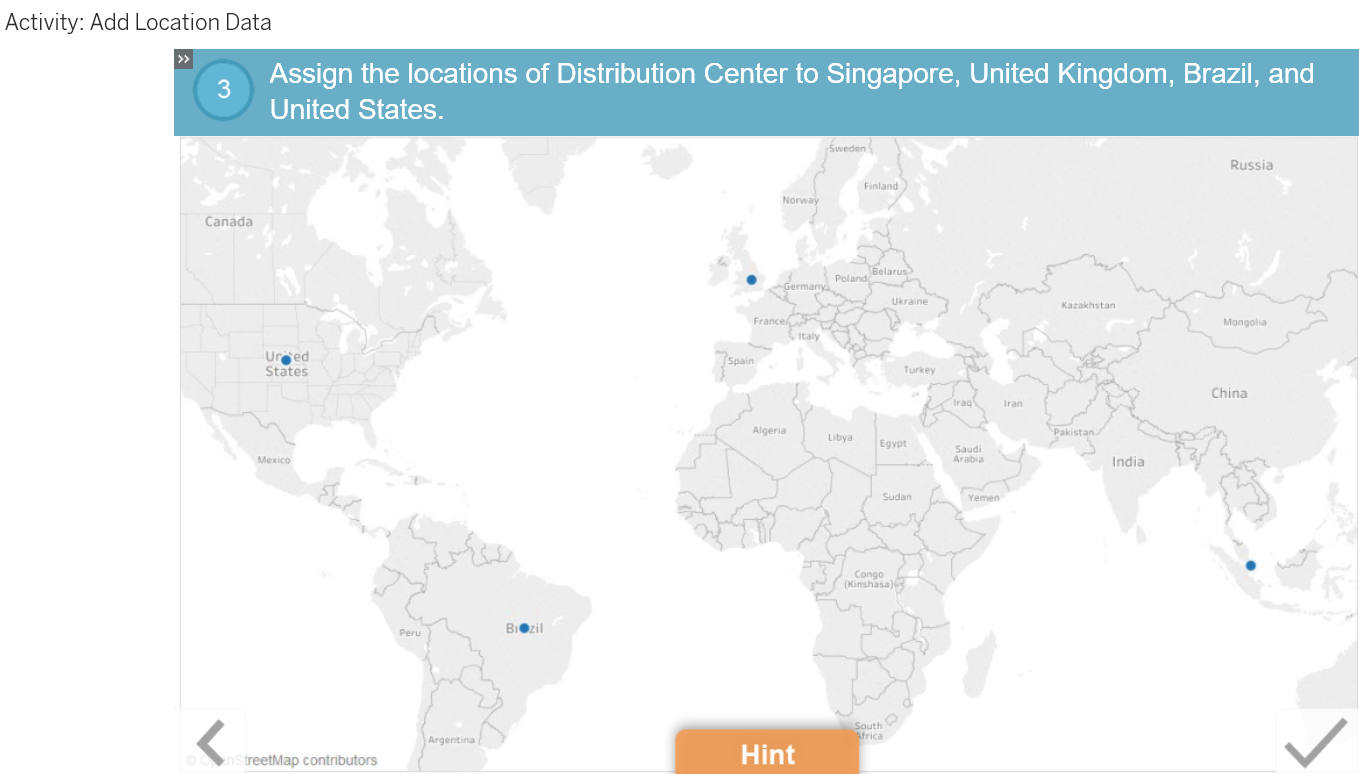Click the Sudan map label

pos(897,497)
